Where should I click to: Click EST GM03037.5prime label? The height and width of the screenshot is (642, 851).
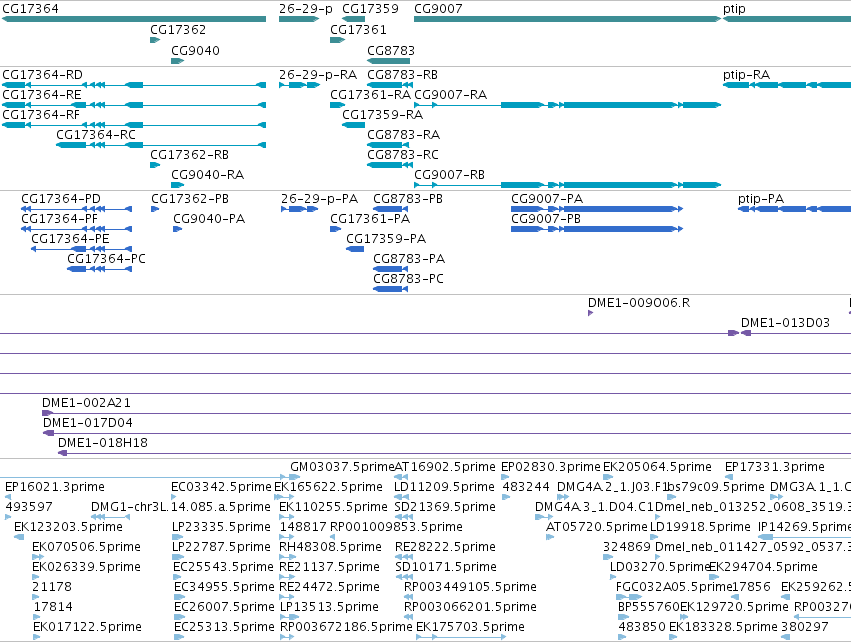point(342,467)
